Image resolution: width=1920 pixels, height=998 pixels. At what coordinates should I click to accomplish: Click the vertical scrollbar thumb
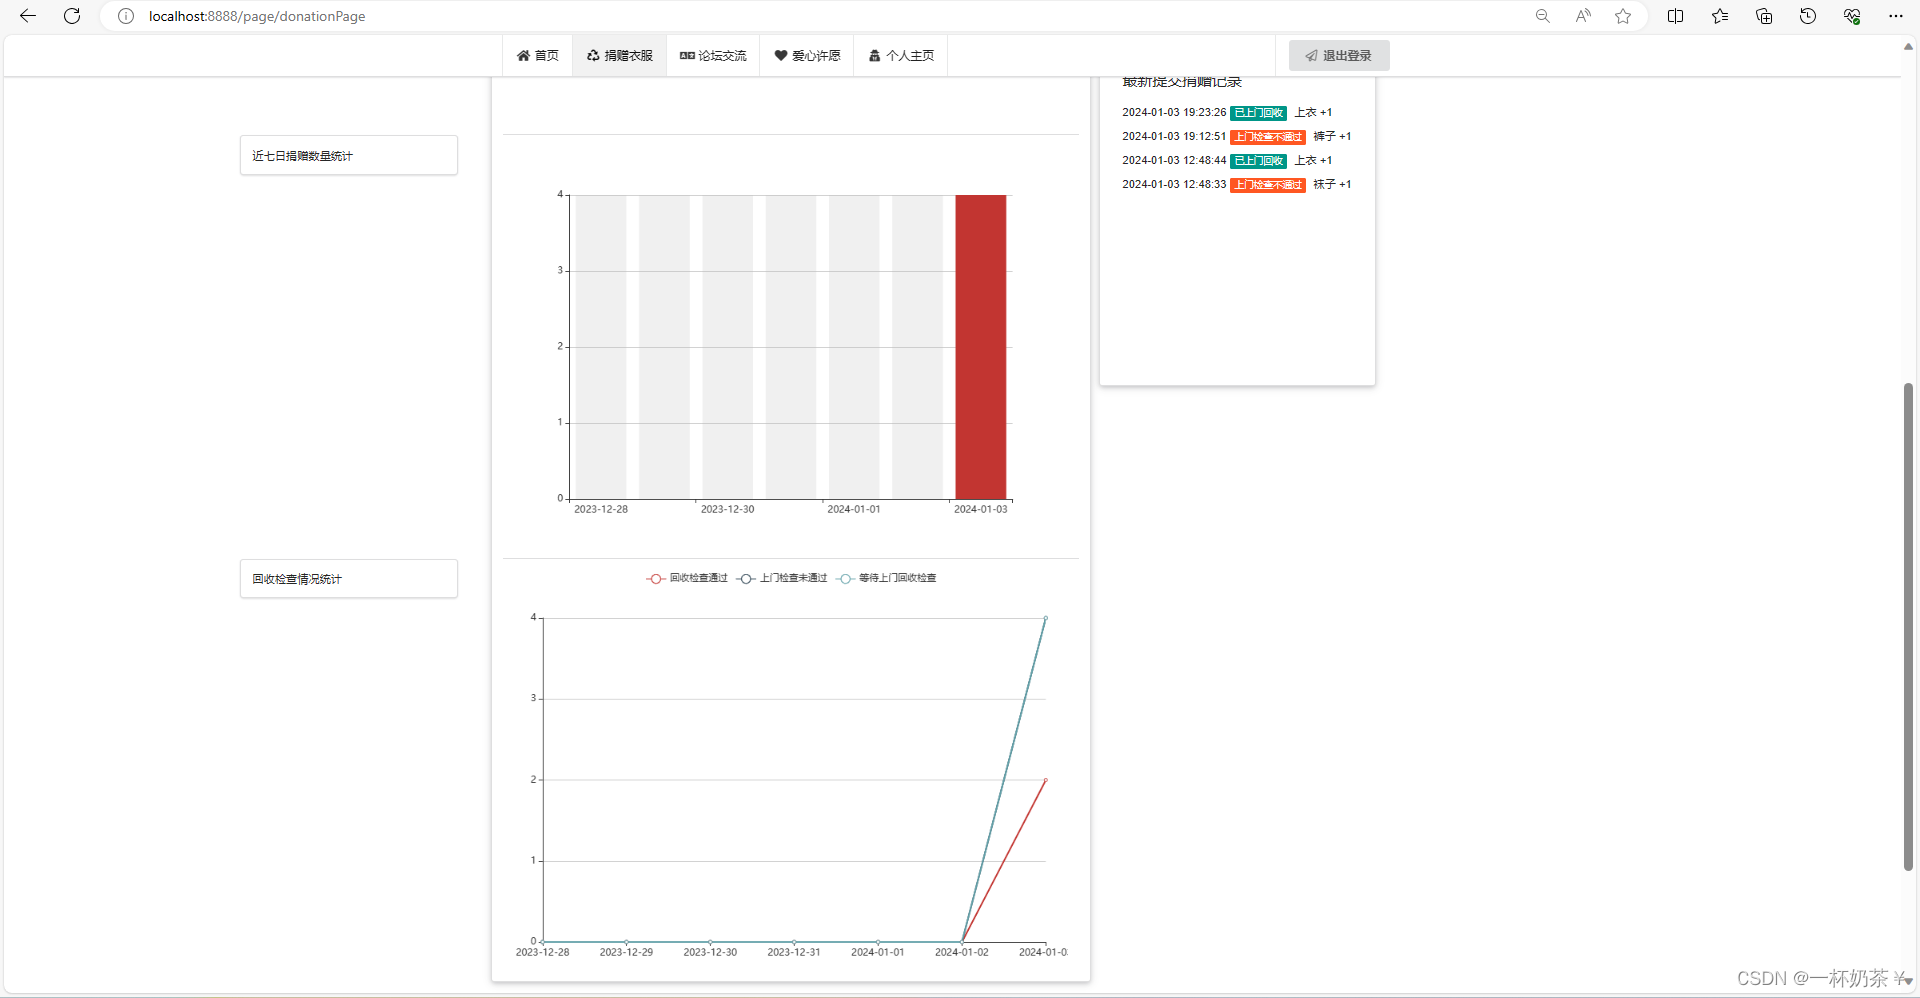pyautogui.click(x=1908, y=627)
